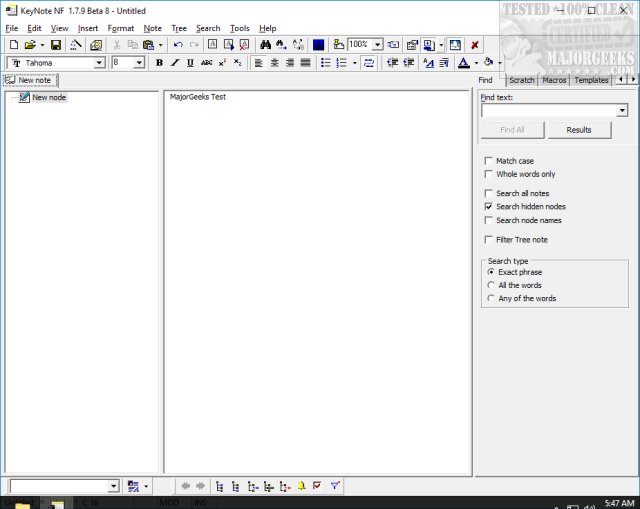
Task: Click the Results button
Action: [x=578, y=130]
